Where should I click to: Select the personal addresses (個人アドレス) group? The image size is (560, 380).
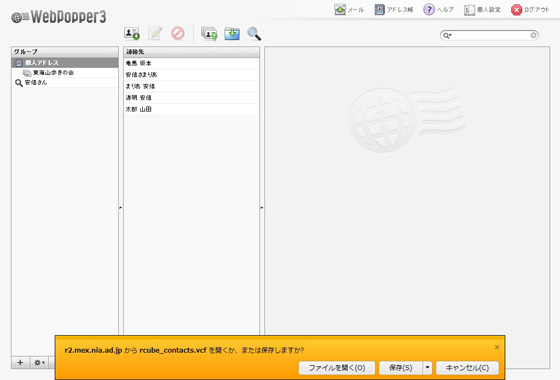pyautogui.click(x=65, y=62)
